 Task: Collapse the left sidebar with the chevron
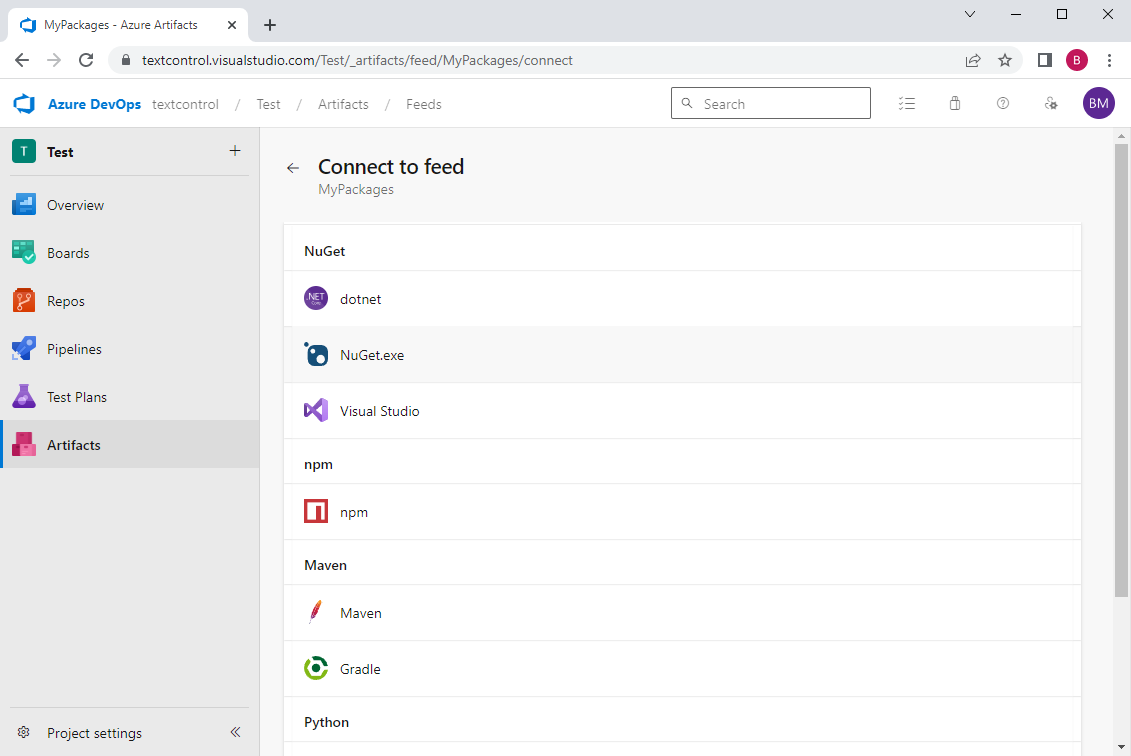[x=236, y=732]
